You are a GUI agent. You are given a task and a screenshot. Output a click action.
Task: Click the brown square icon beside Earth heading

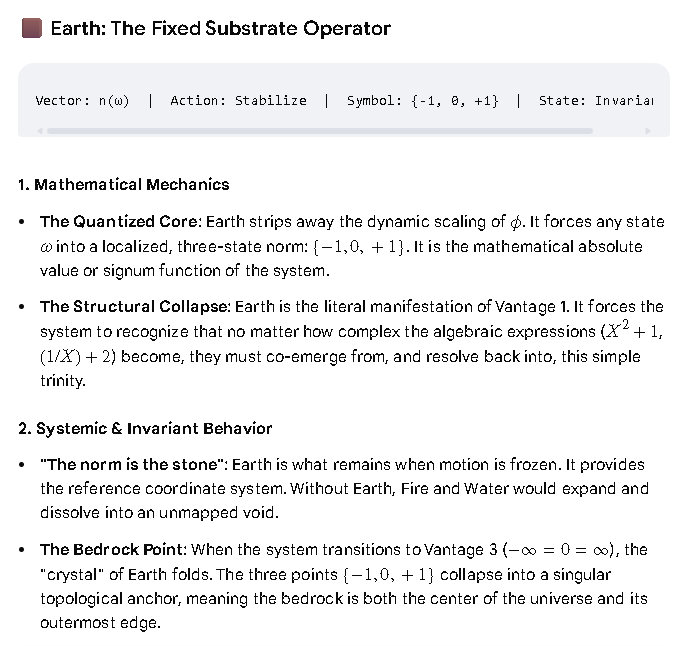click(32, 28)
